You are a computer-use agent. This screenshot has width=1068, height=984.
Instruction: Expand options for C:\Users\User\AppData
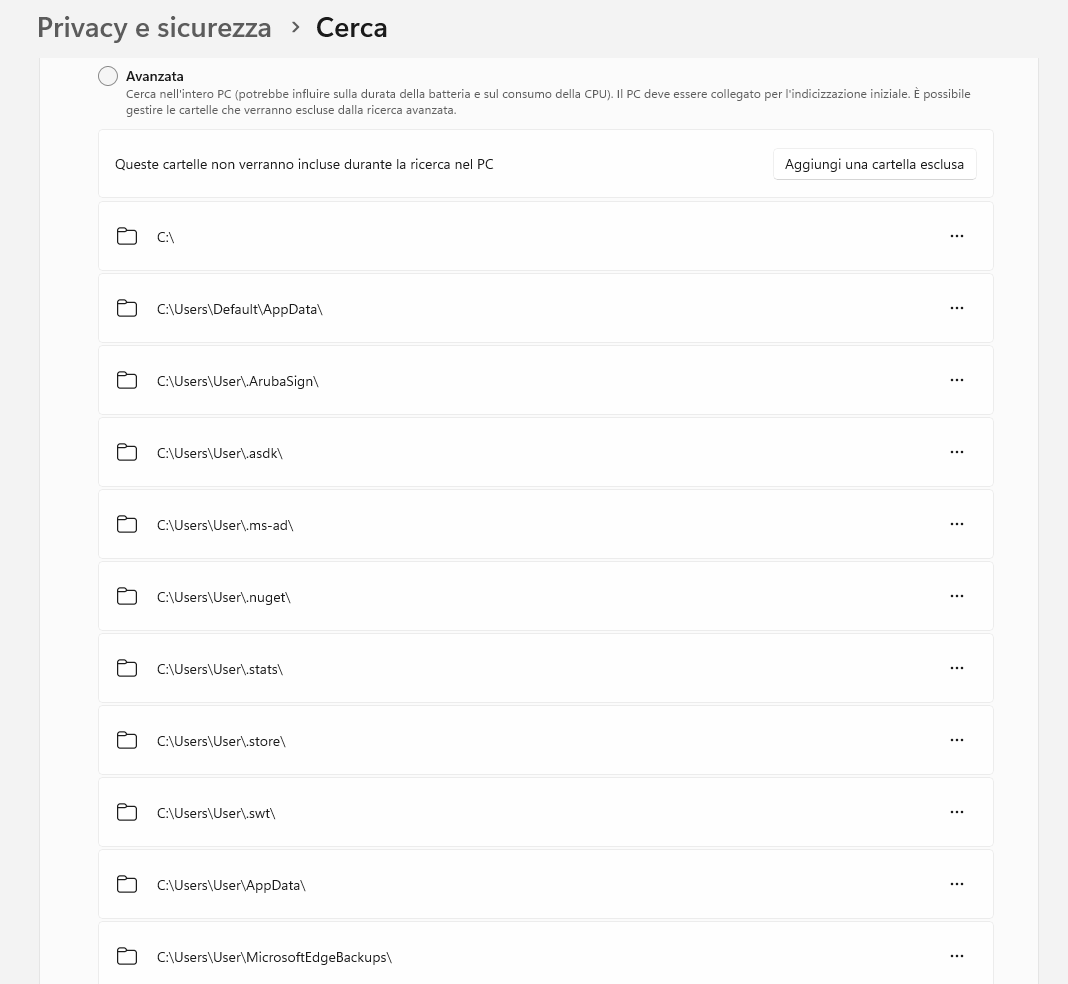click(x=956, y=884)
